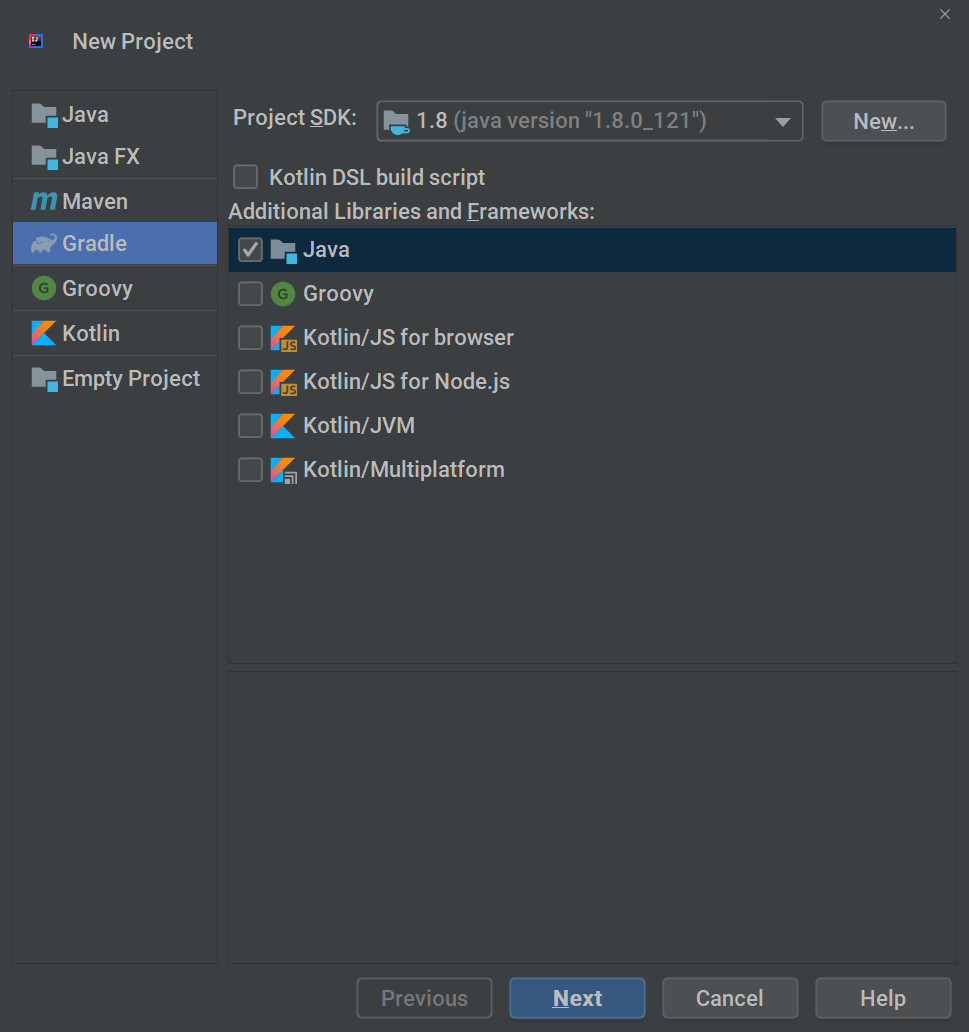
Task: Check the Kotlin/JS for browser checkbox
Action: pyautogui.click(x=250, y=338)
